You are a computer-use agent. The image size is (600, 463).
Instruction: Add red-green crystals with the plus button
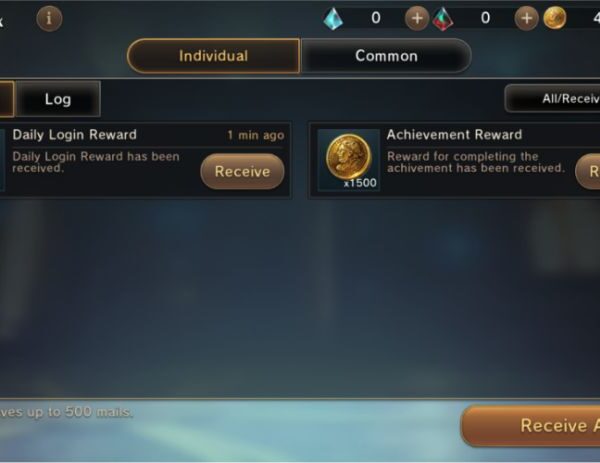[527, 18]
